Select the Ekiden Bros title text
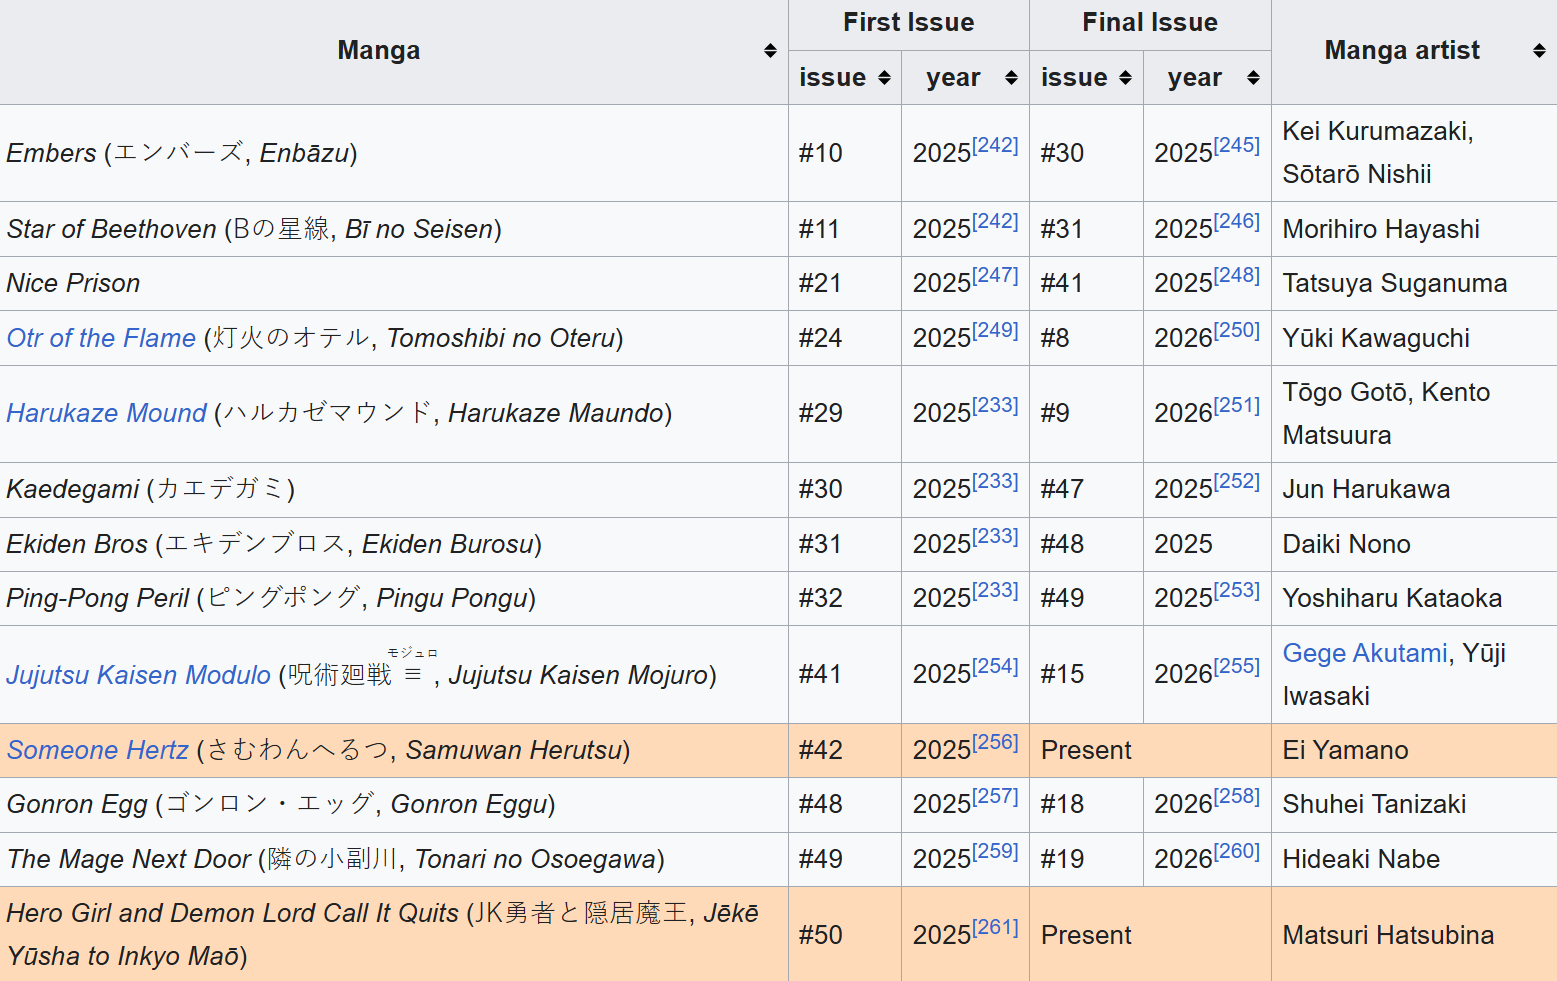Viewport: 1557px width, 981px height. (x=77, y=544)
